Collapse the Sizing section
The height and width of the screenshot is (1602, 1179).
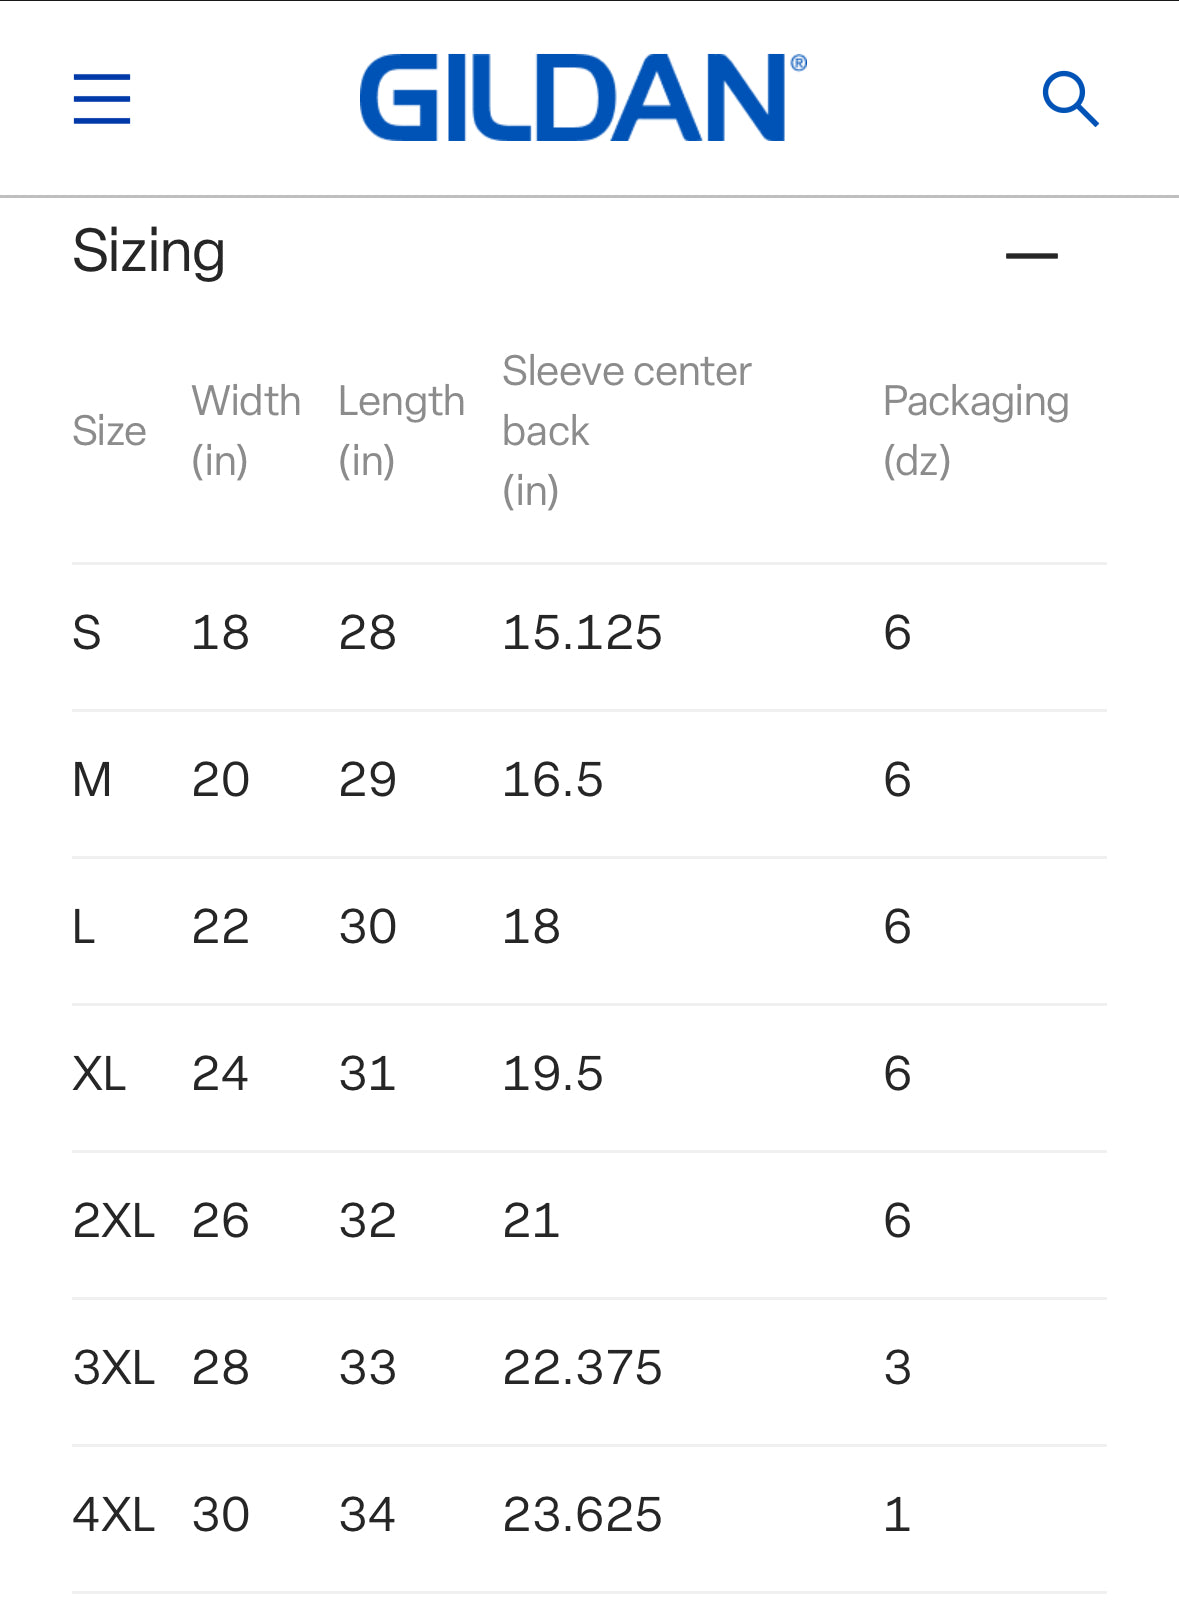coord(1031,256)
